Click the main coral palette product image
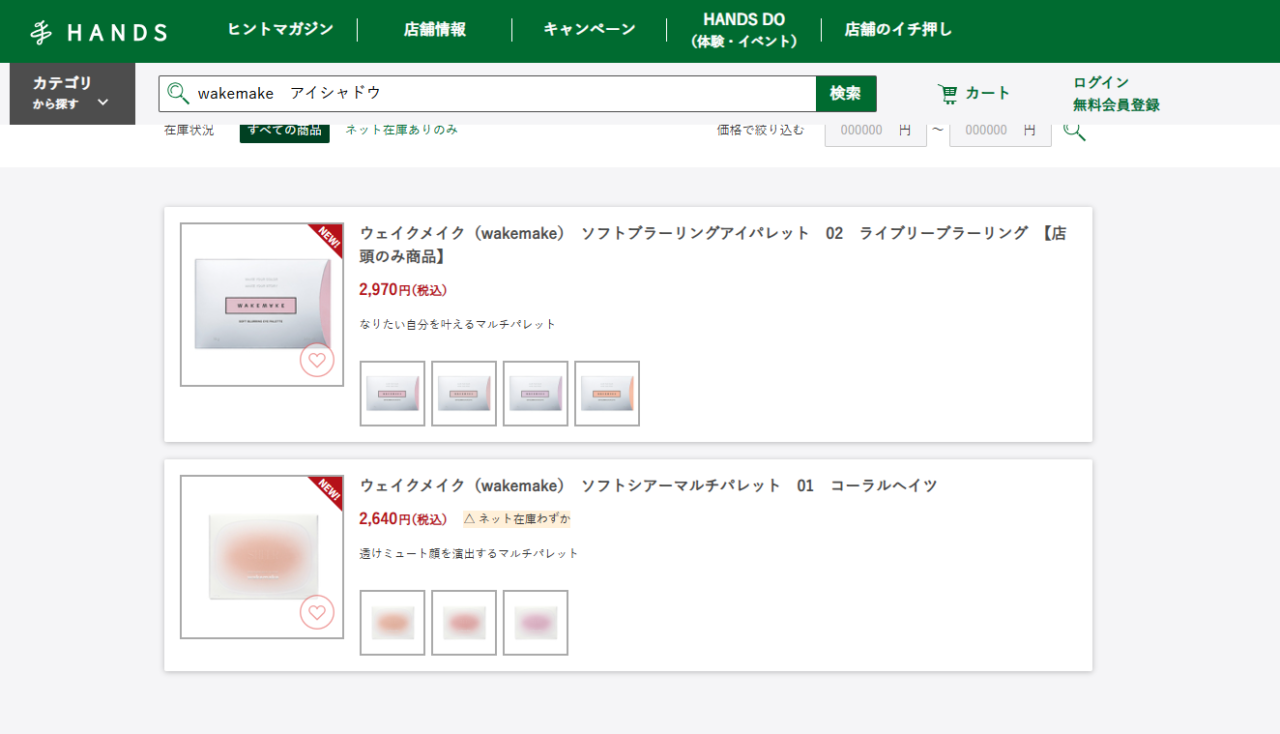This screenshot has height=734, width=1280. coord(262,557)
